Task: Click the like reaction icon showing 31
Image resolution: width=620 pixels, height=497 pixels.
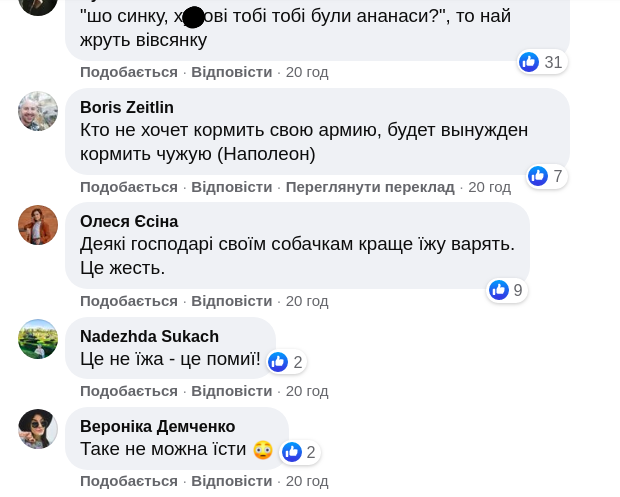Action: [x=529, y=62]
